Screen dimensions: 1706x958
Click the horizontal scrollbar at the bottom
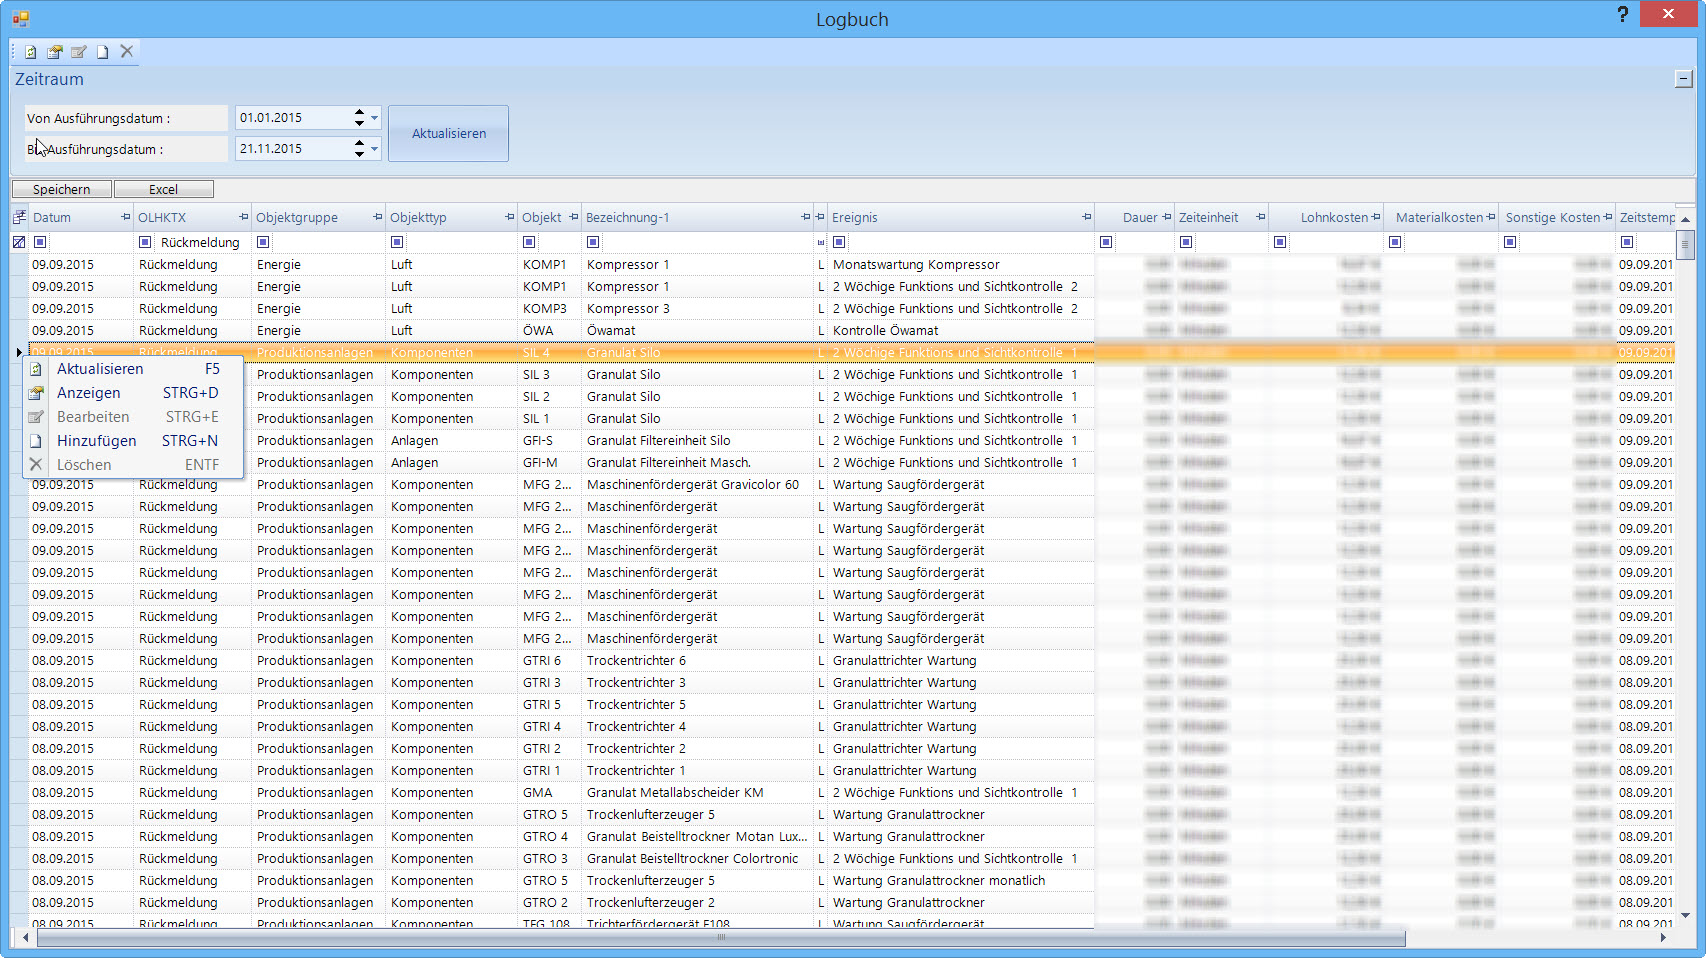coord(720,938)
